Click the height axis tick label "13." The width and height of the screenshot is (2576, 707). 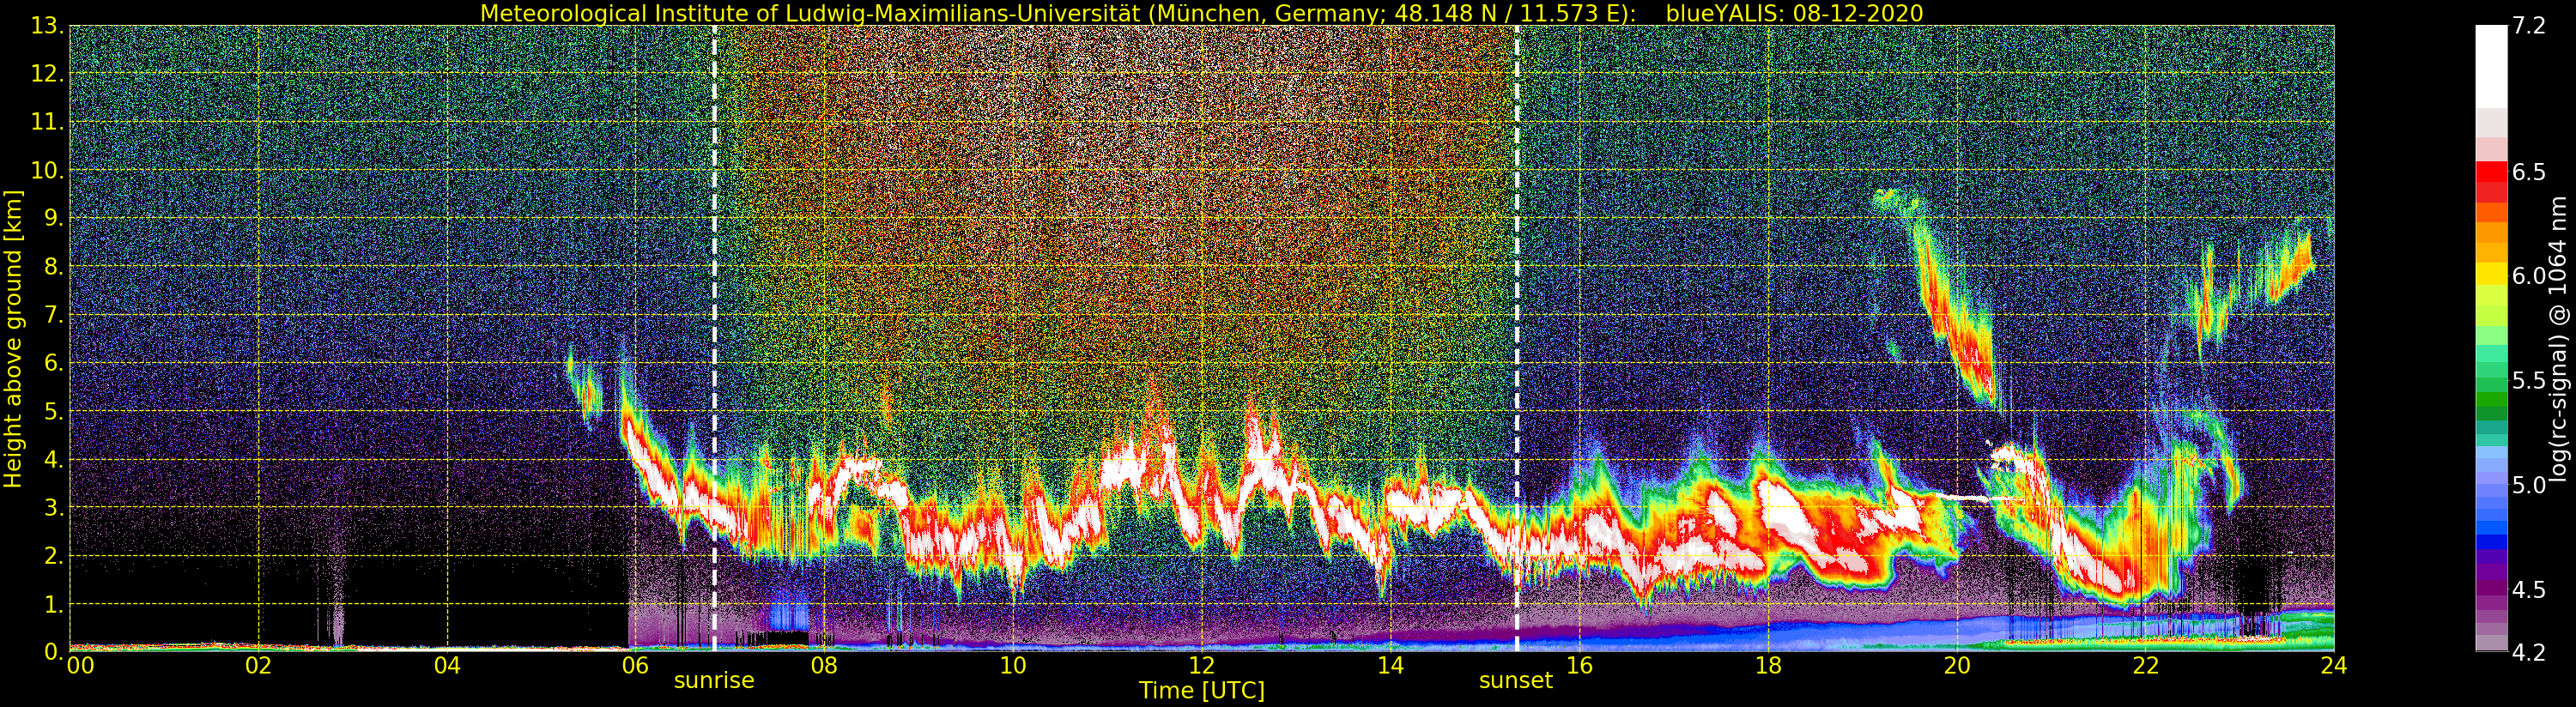[47, 26]
